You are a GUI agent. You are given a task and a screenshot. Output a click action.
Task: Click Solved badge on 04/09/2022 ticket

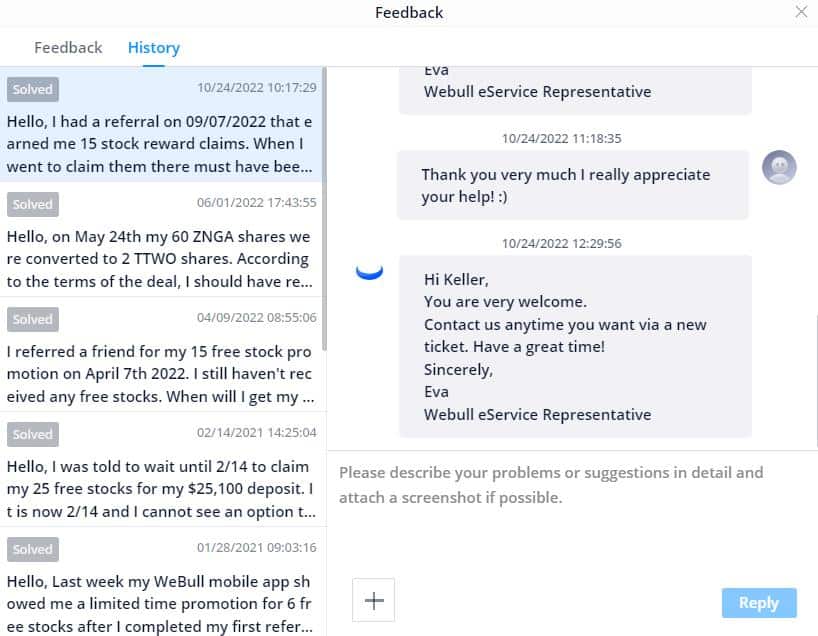[33, 319]
